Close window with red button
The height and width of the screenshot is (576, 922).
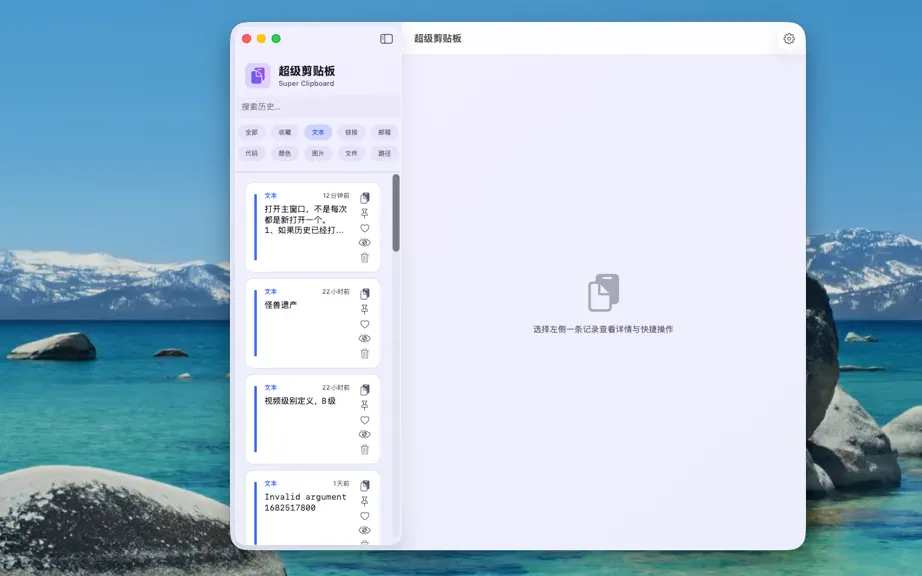(x=246, y=39)
